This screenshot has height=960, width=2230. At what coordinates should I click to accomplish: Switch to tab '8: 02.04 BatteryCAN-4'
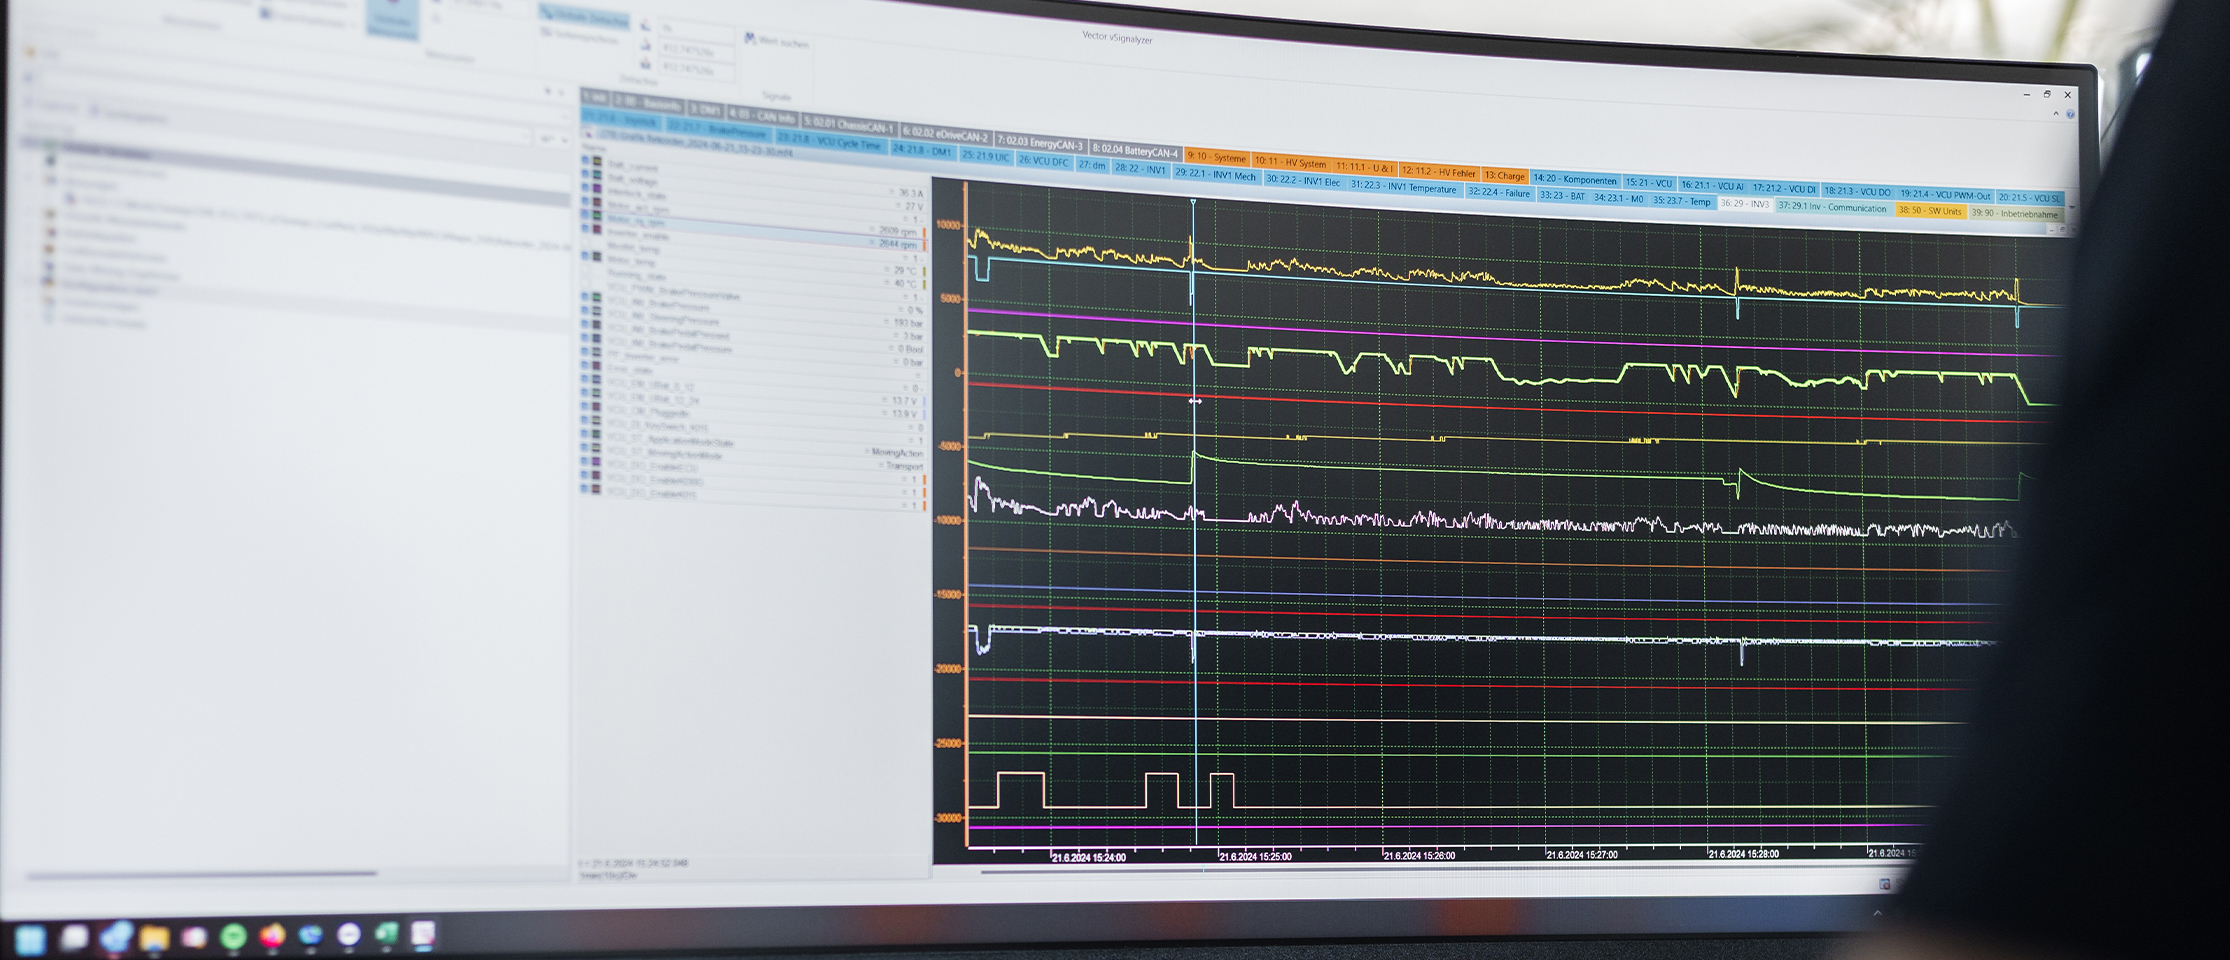pyautogui.click(x=1135, y=150)
